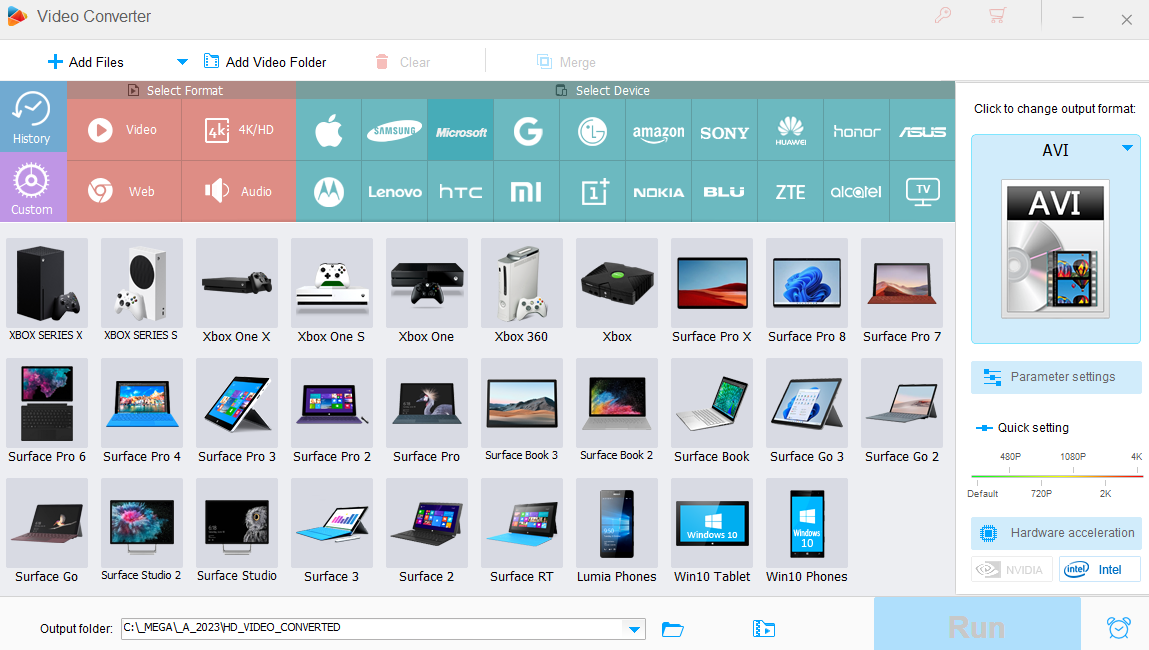Open the shopping cart purchase icon
The width and height of the screenshot is (1149, 650).
[996, 15]
